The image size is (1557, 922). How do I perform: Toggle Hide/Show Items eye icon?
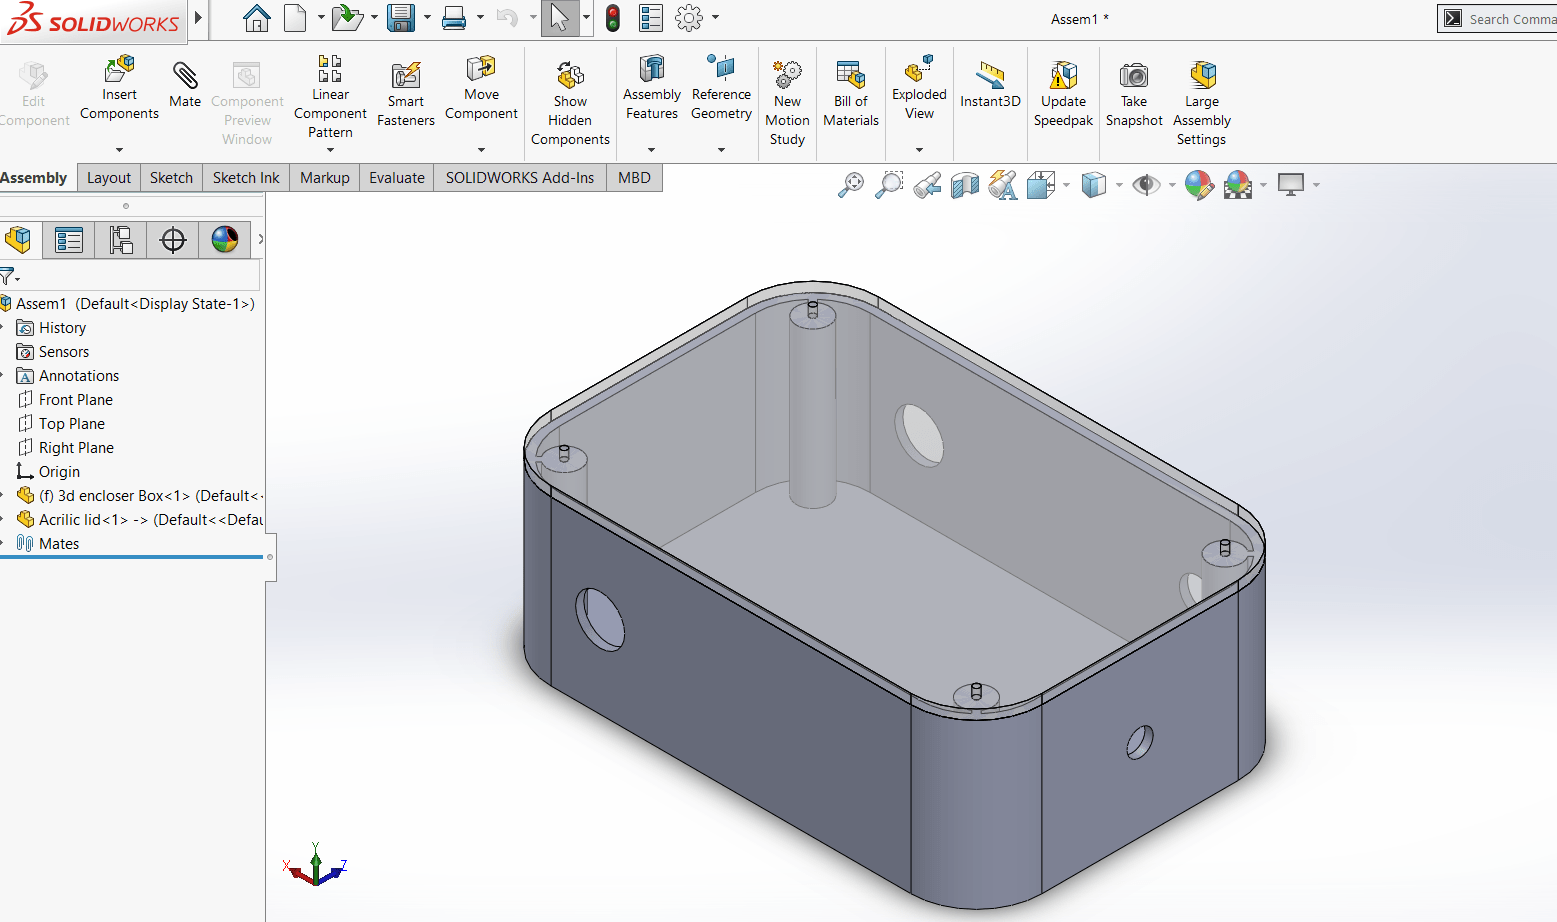pos(1146,185)
